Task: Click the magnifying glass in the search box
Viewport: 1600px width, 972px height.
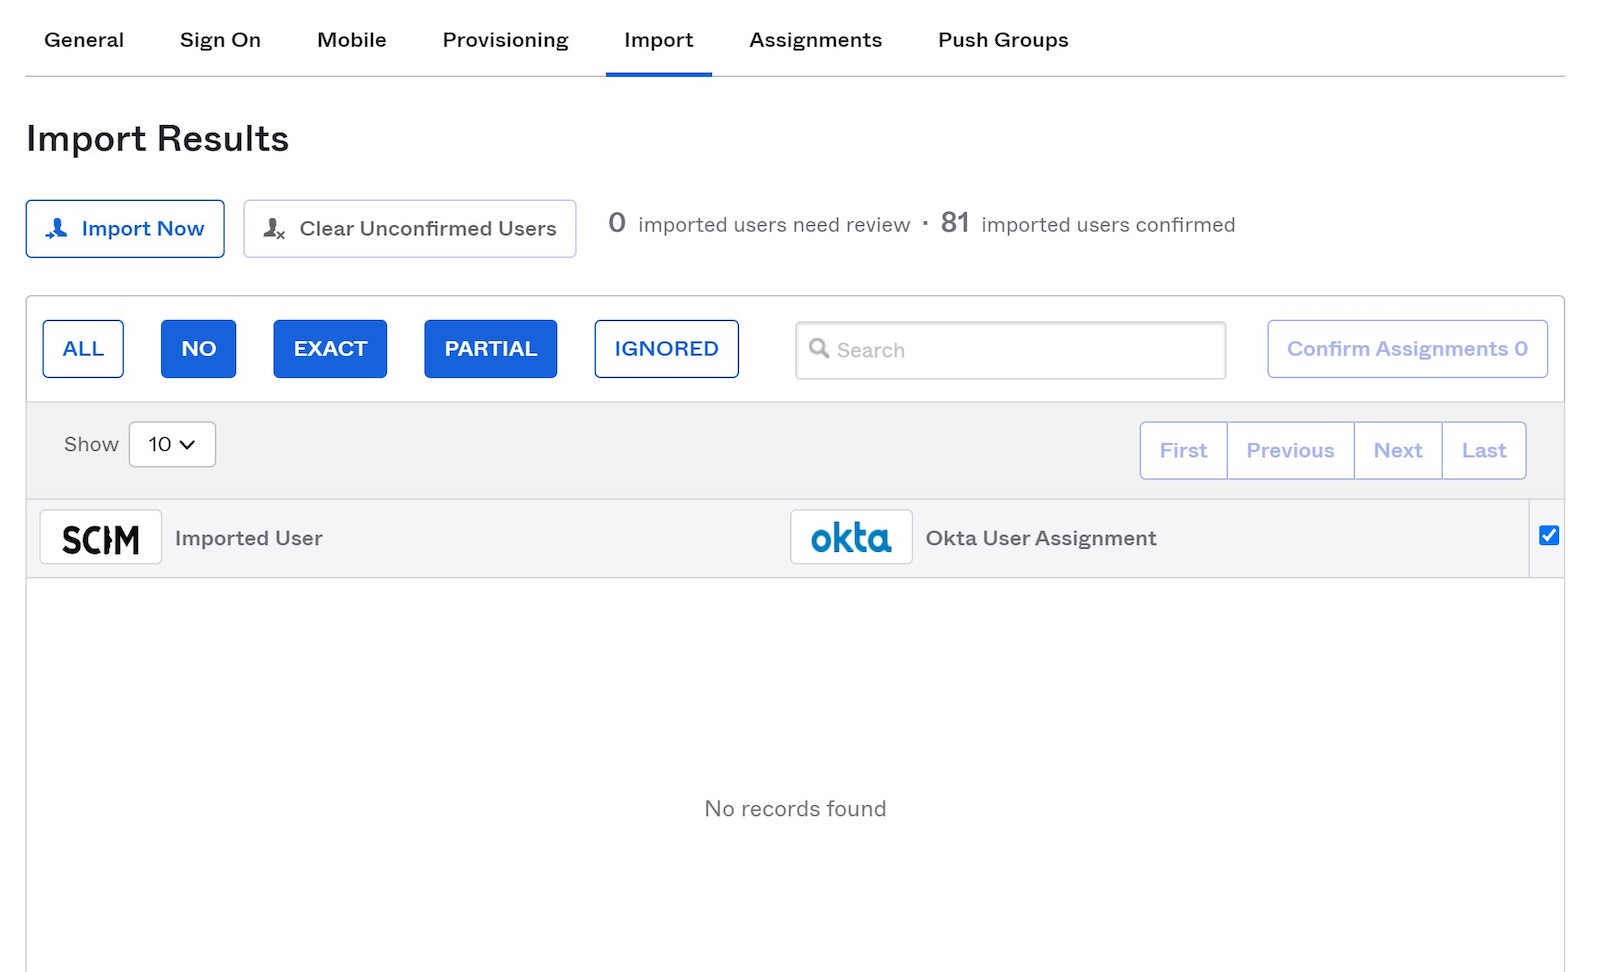Action: (819, 349)
